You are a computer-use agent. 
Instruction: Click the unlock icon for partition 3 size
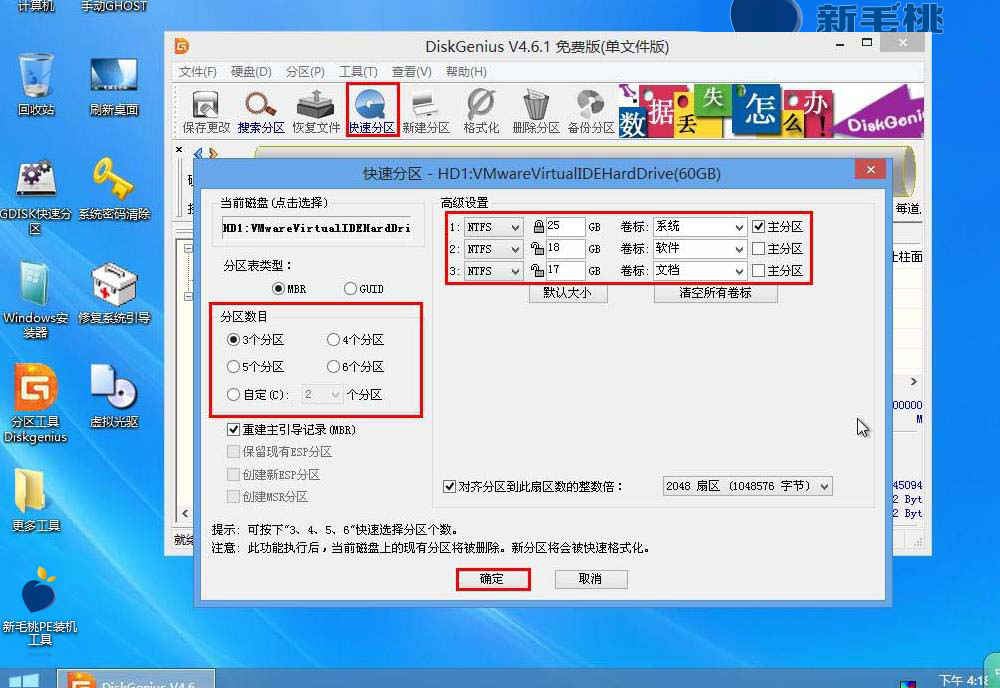[538, 270]
